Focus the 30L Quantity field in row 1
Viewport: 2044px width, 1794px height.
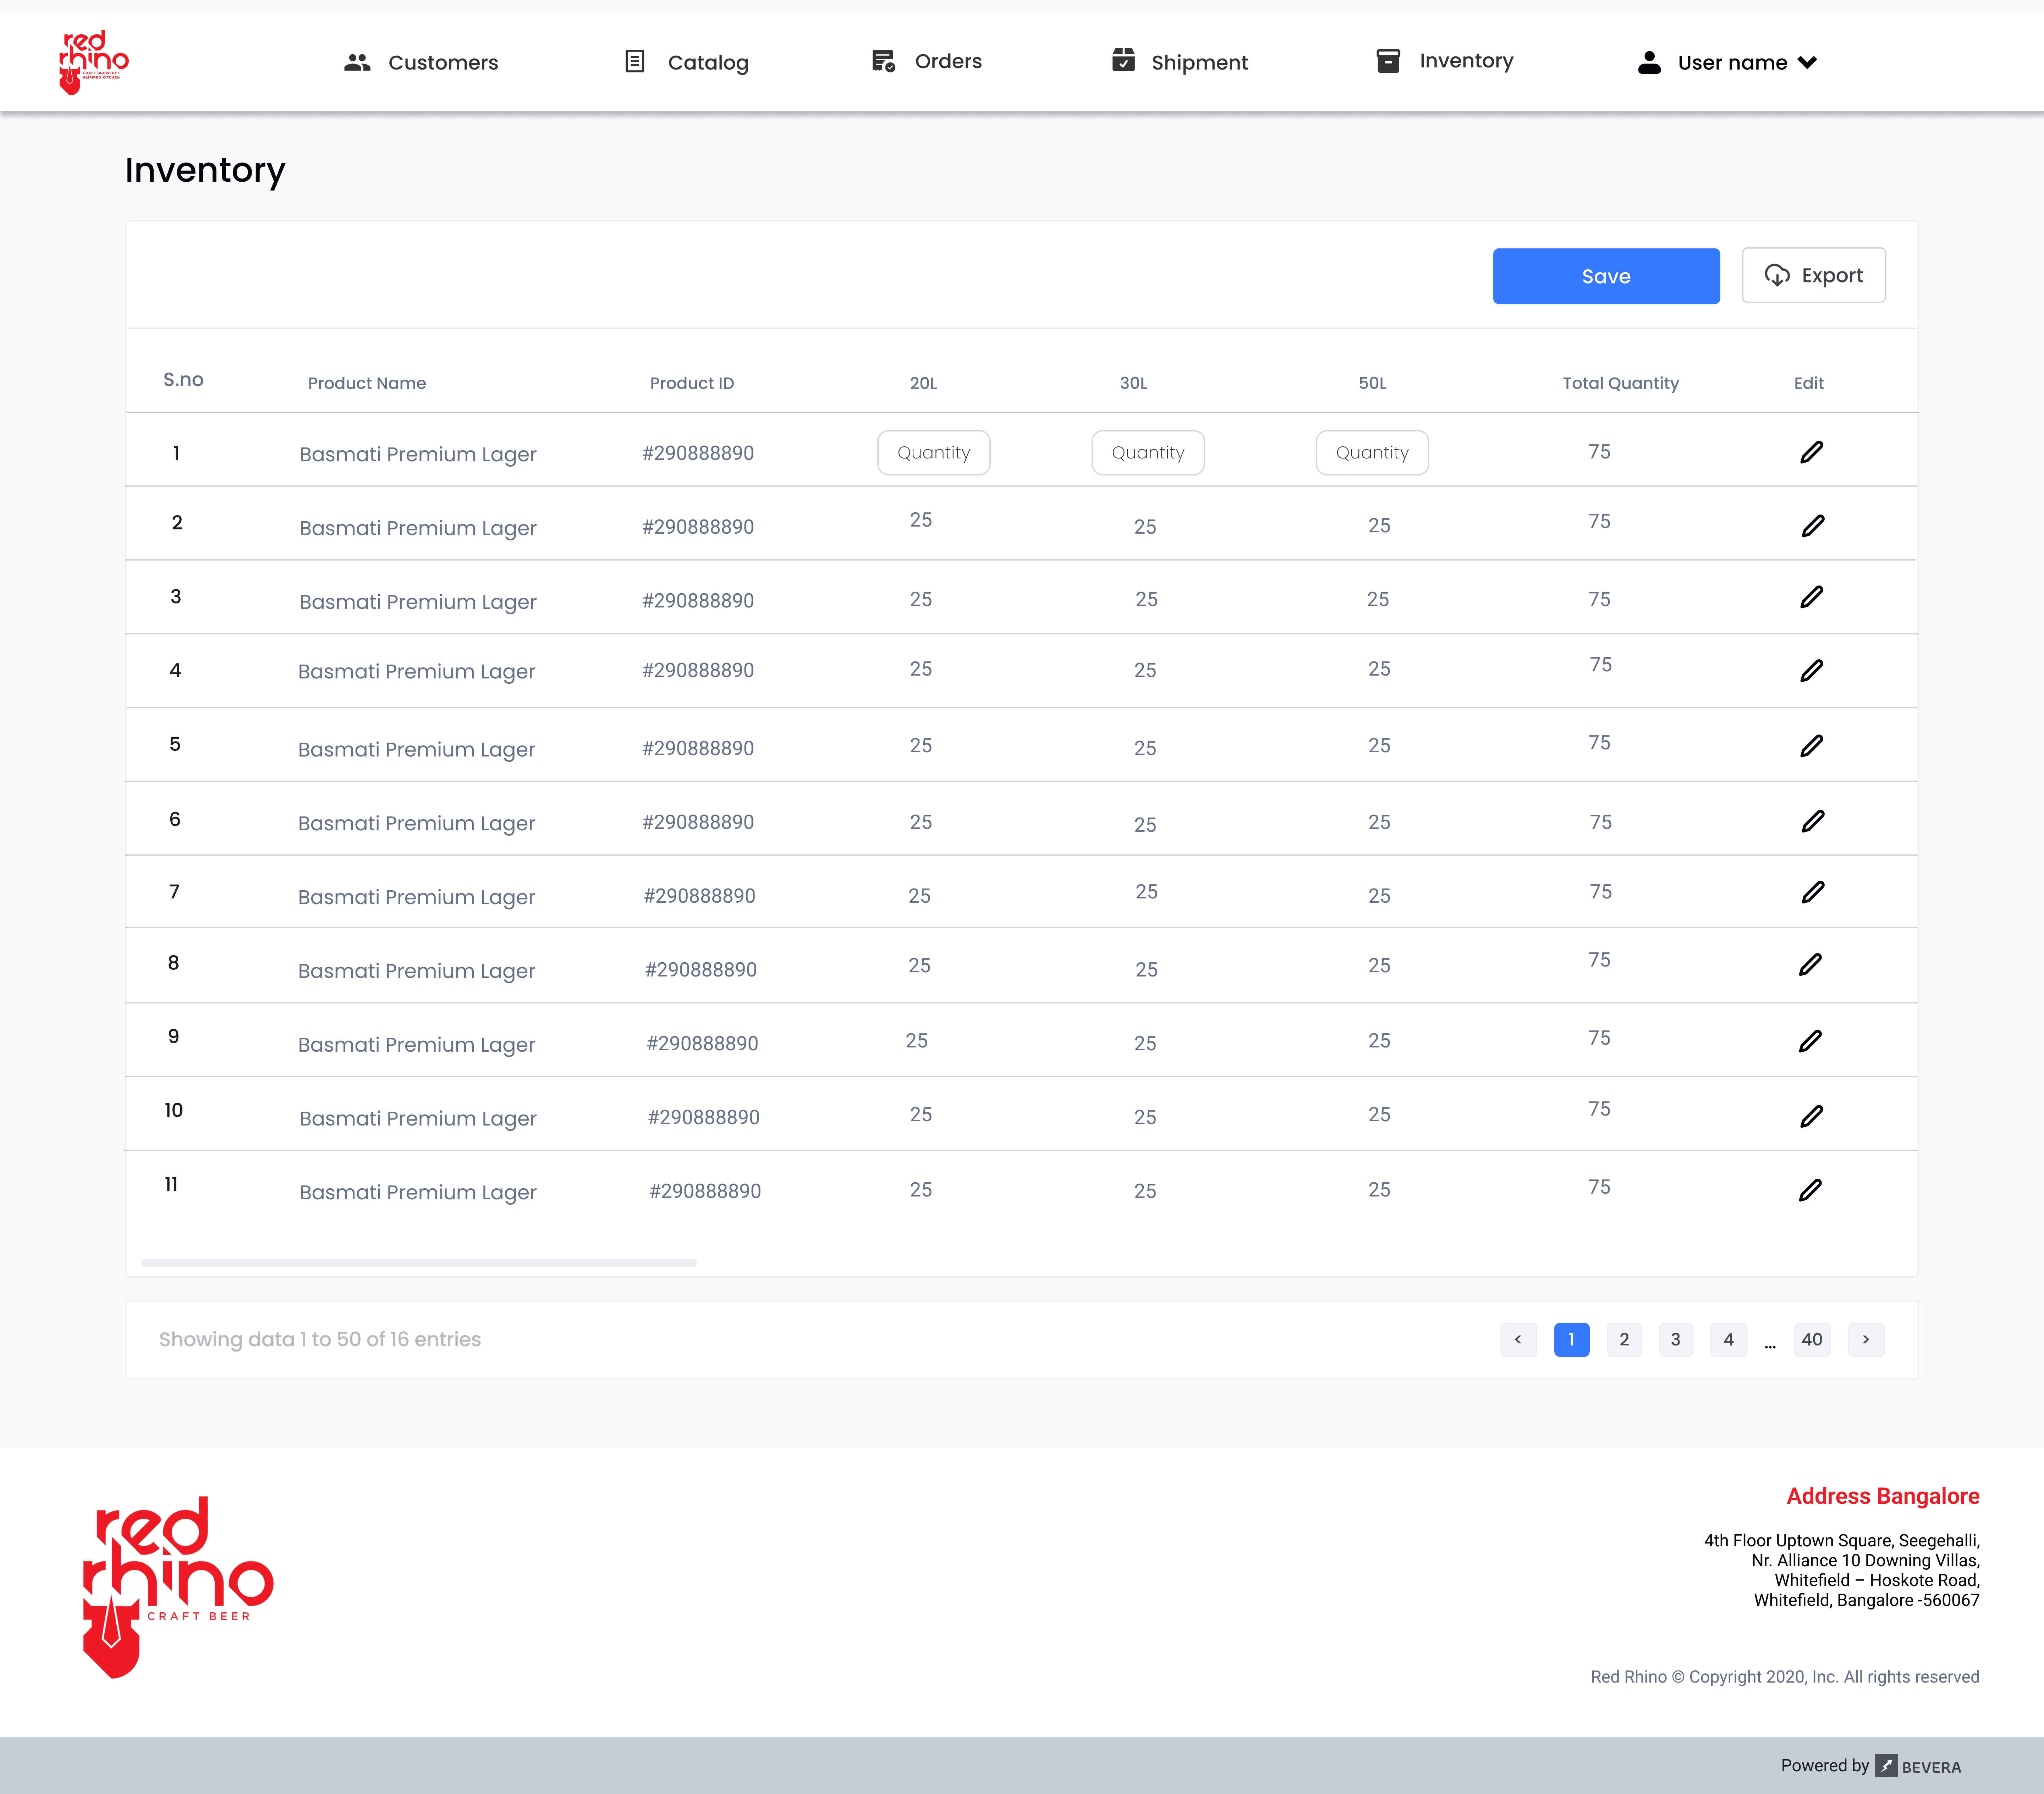click(x=1148, y=453)
